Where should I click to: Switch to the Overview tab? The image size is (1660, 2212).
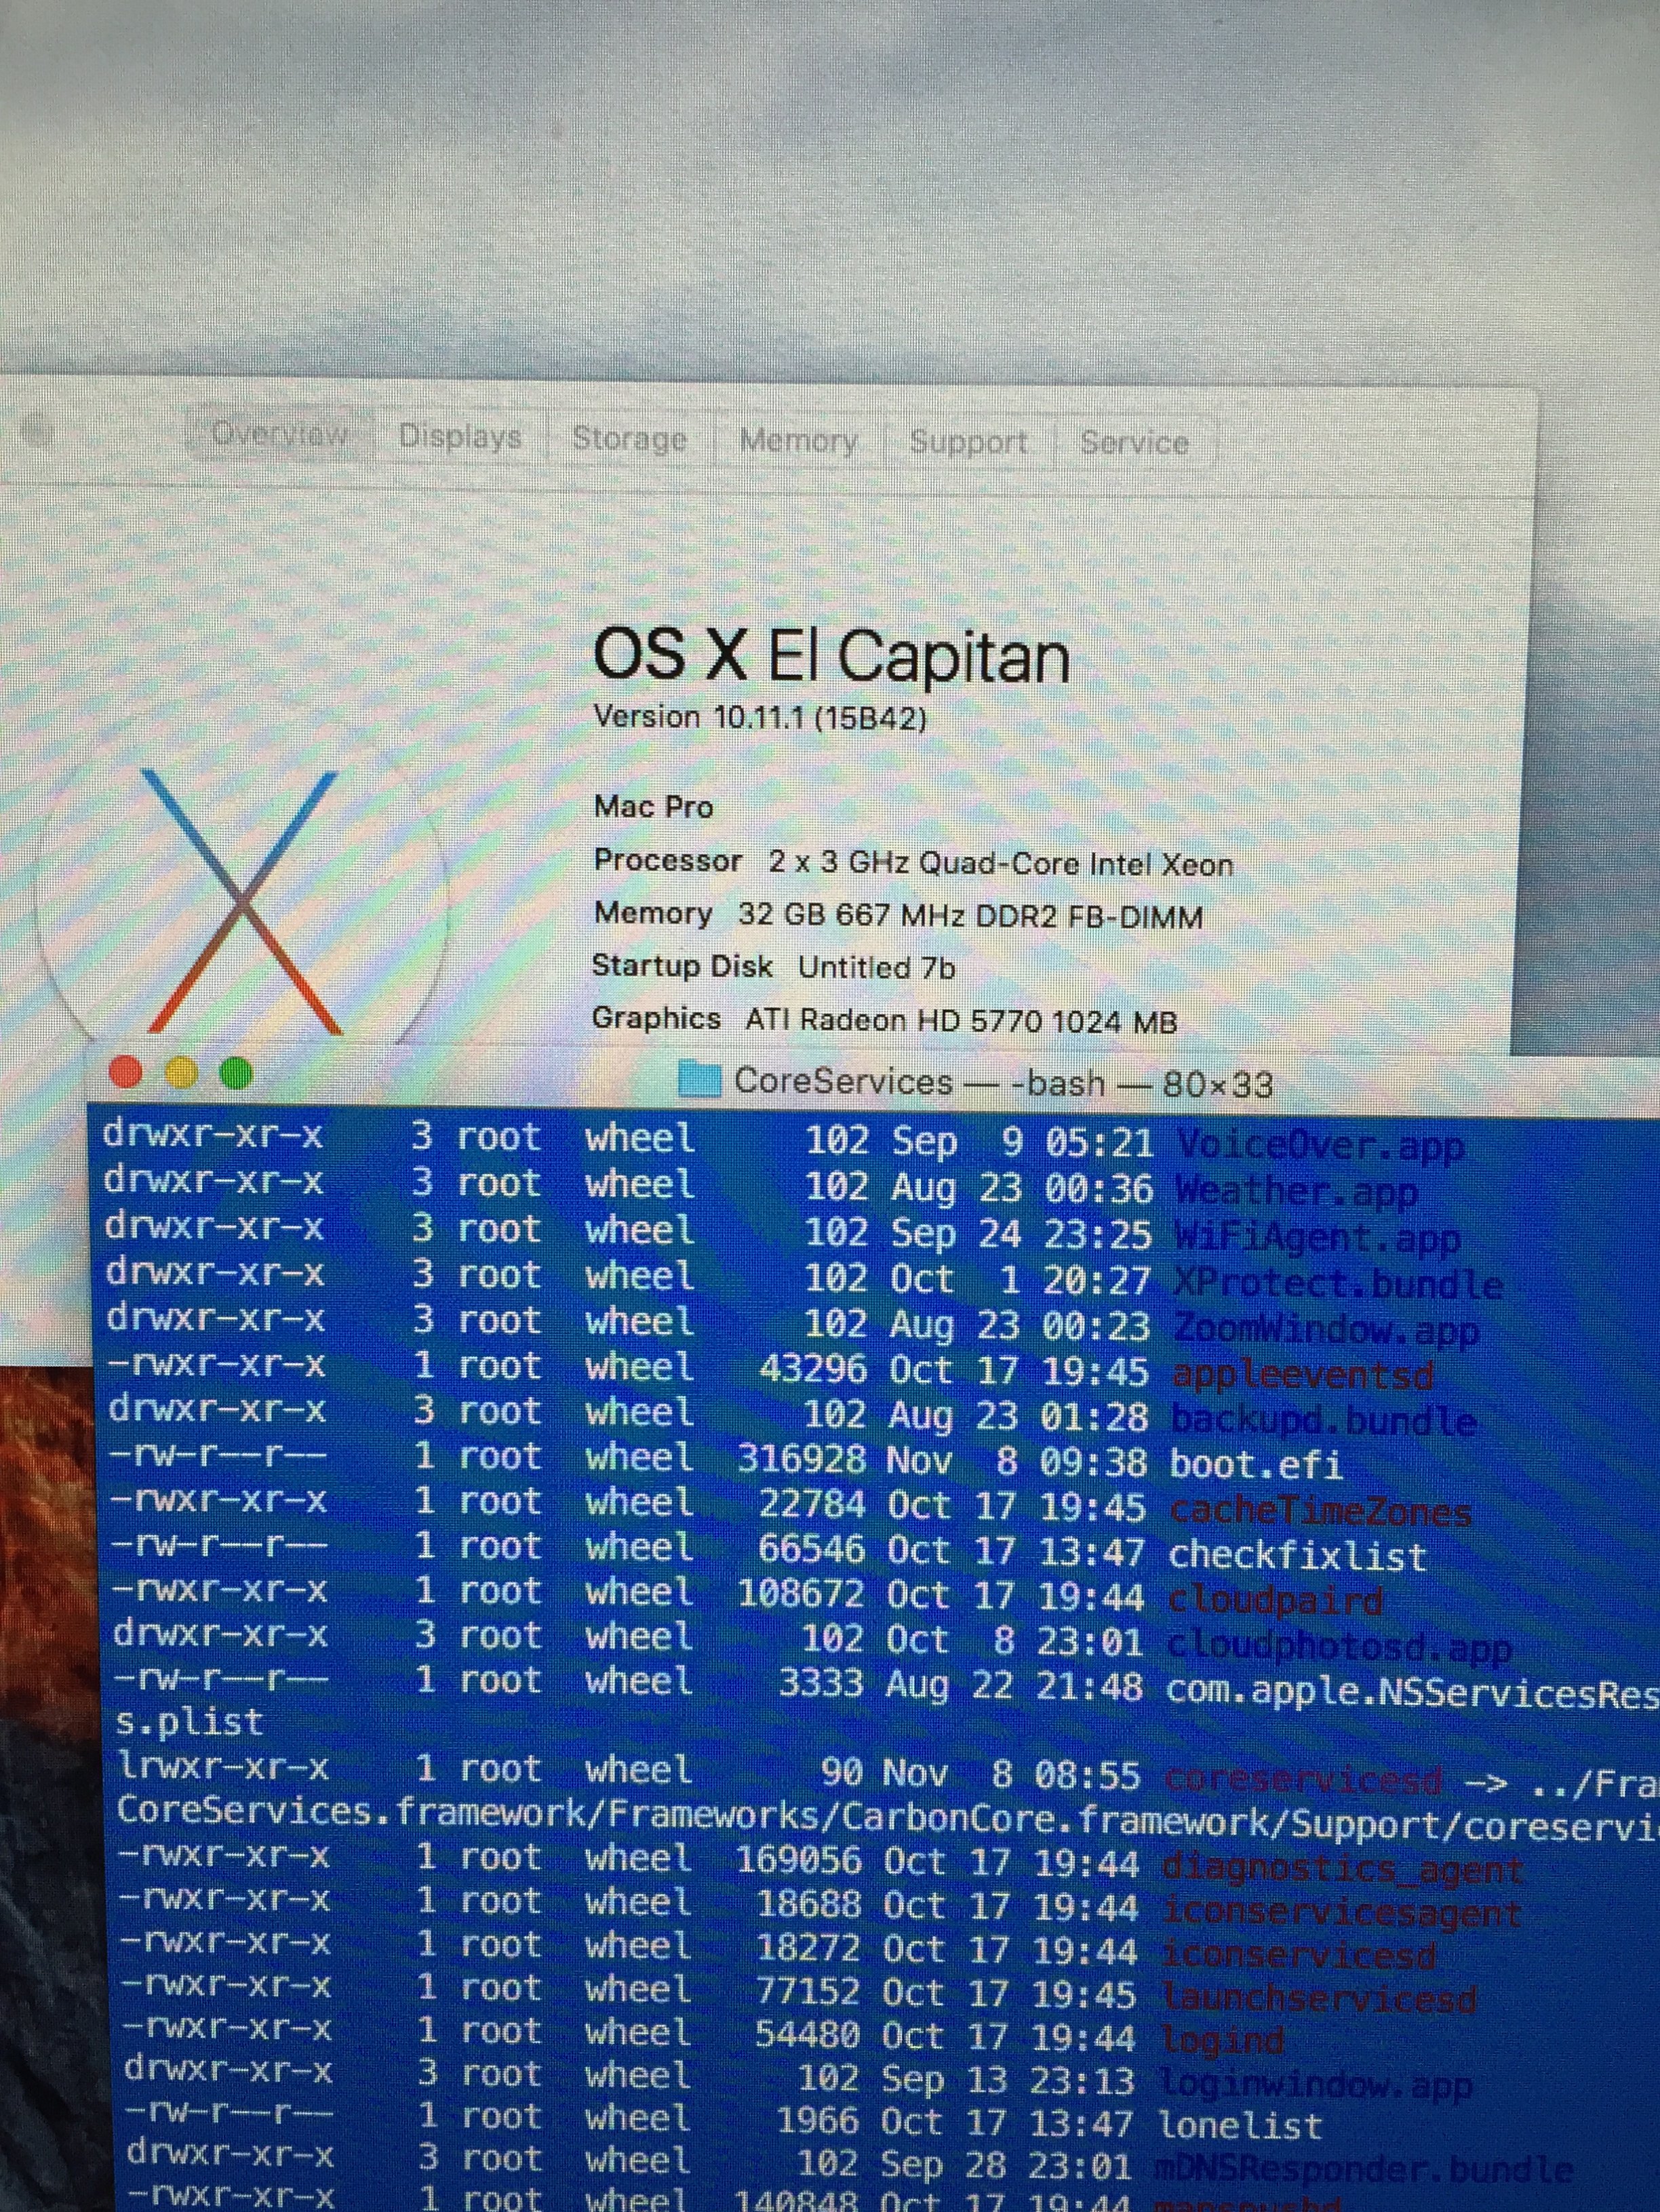click(x=280, y=435)
